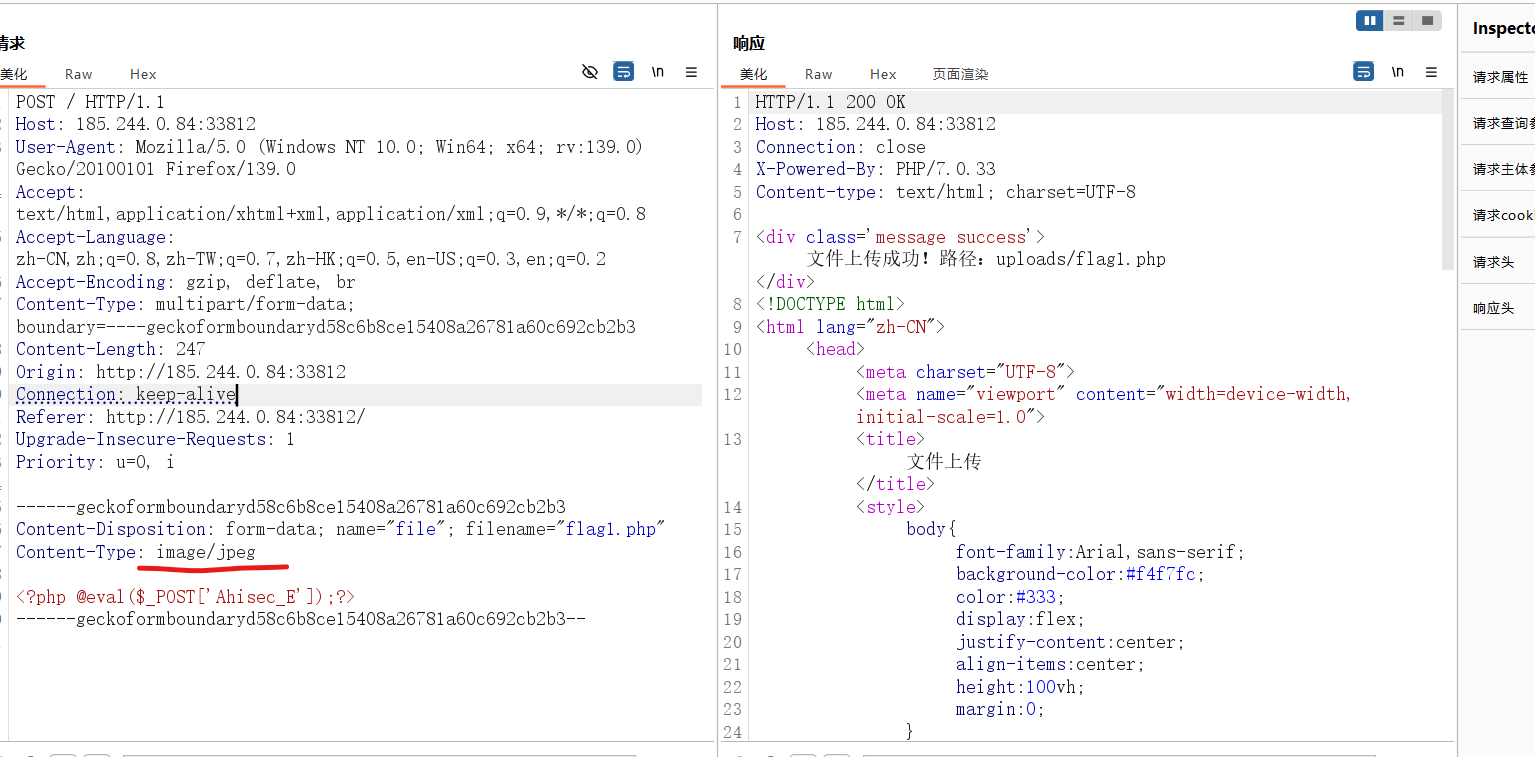Expand 请求头 section in Inspector

(x=1498, y=262)
